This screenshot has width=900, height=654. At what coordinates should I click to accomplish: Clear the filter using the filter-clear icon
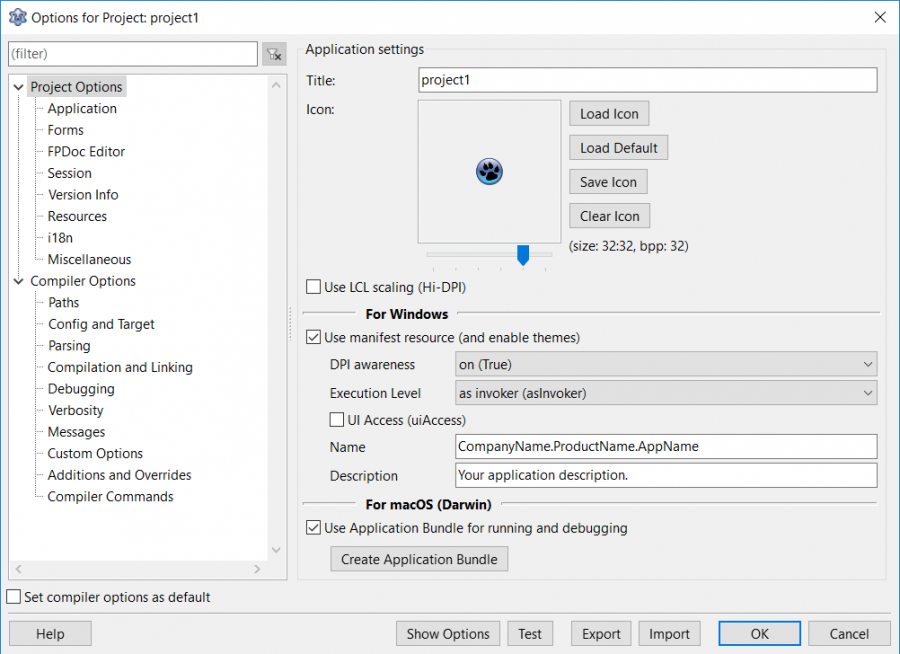point(274,53)
